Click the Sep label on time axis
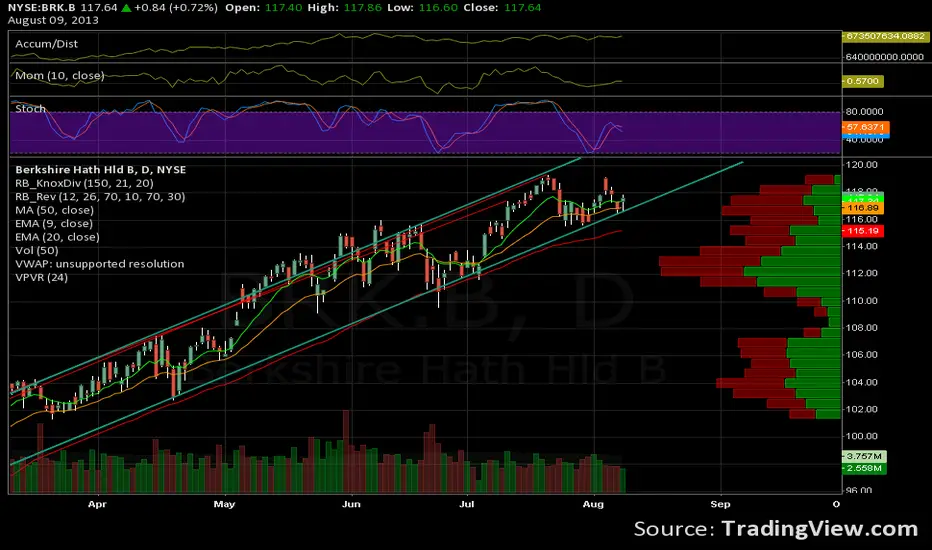 click(x=720, y=504)
